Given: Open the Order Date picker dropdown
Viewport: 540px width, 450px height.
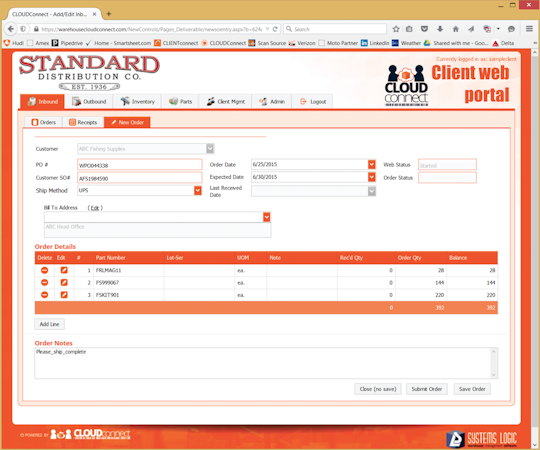Looking at the screenshot, I should [372, 165].
